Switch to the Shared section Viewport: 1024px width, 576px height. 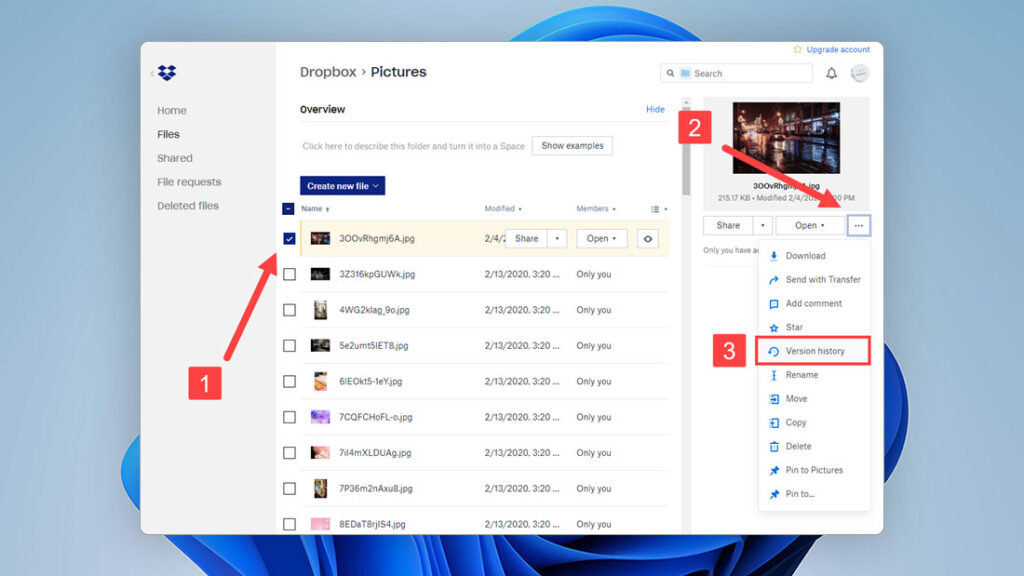coord(175,158)
